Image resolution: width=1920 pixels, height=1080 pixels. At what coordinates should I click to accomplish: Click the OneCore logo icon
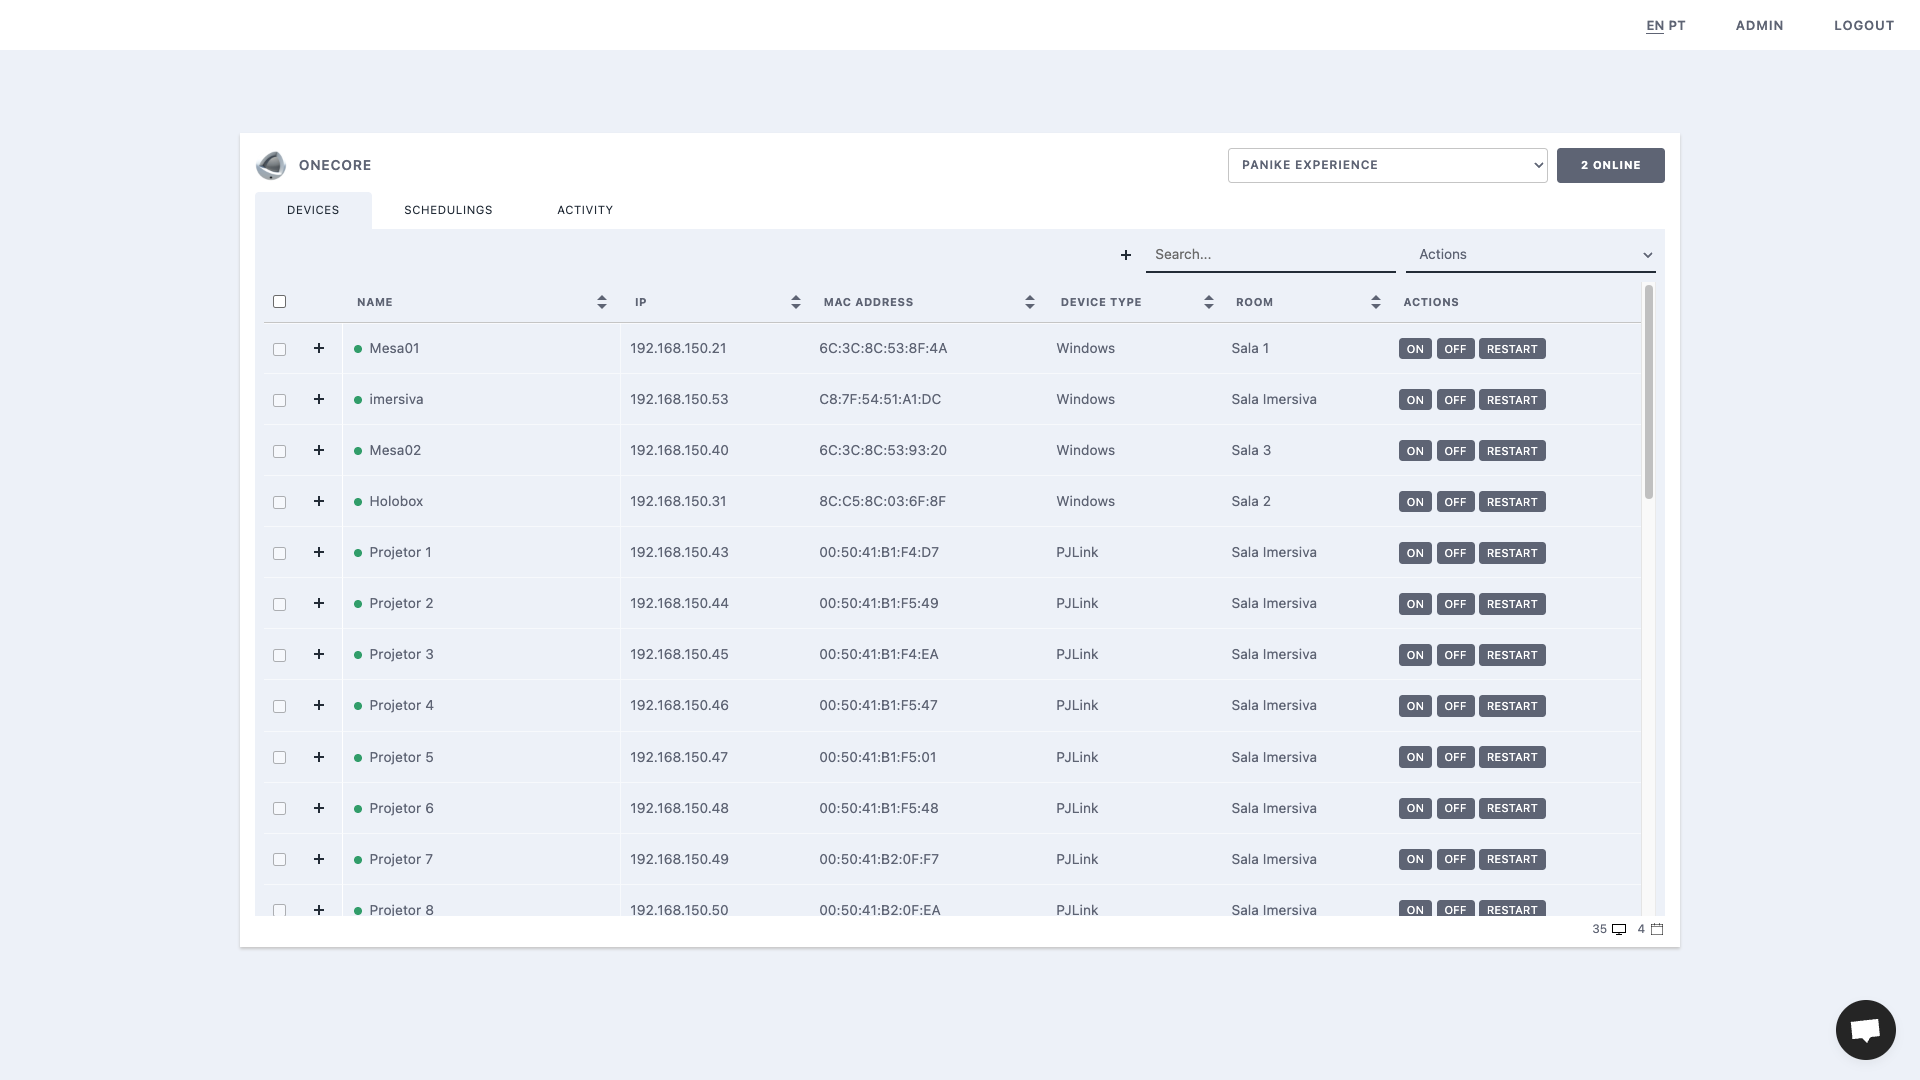click(x=271, y=165)
